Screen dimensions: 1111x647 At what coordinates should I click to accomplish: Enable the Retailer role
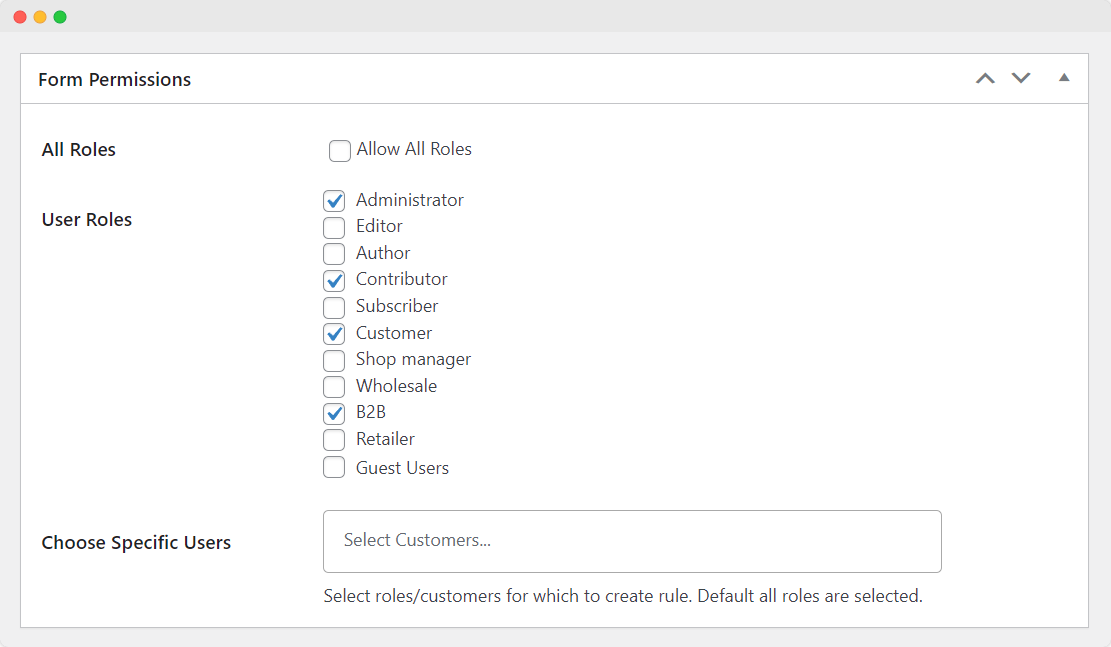point(334,440)
